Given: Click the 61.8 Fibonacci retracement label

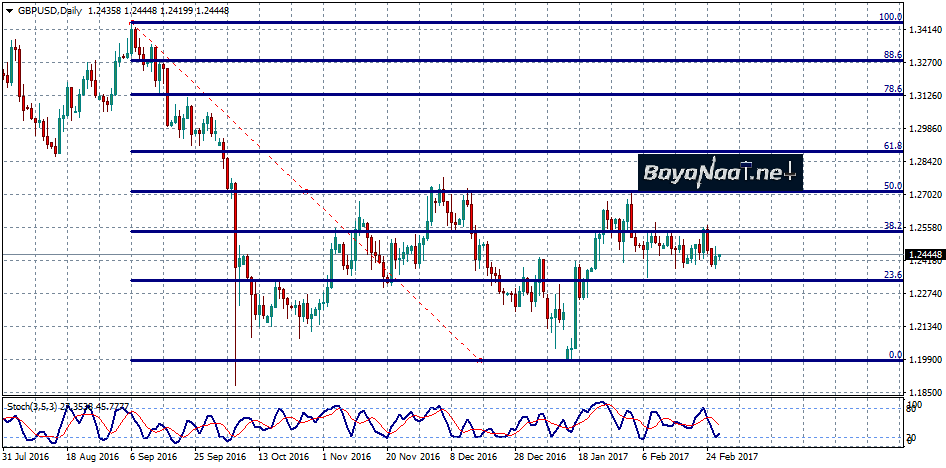Looking at the screenshot, I should pos(891,146).
